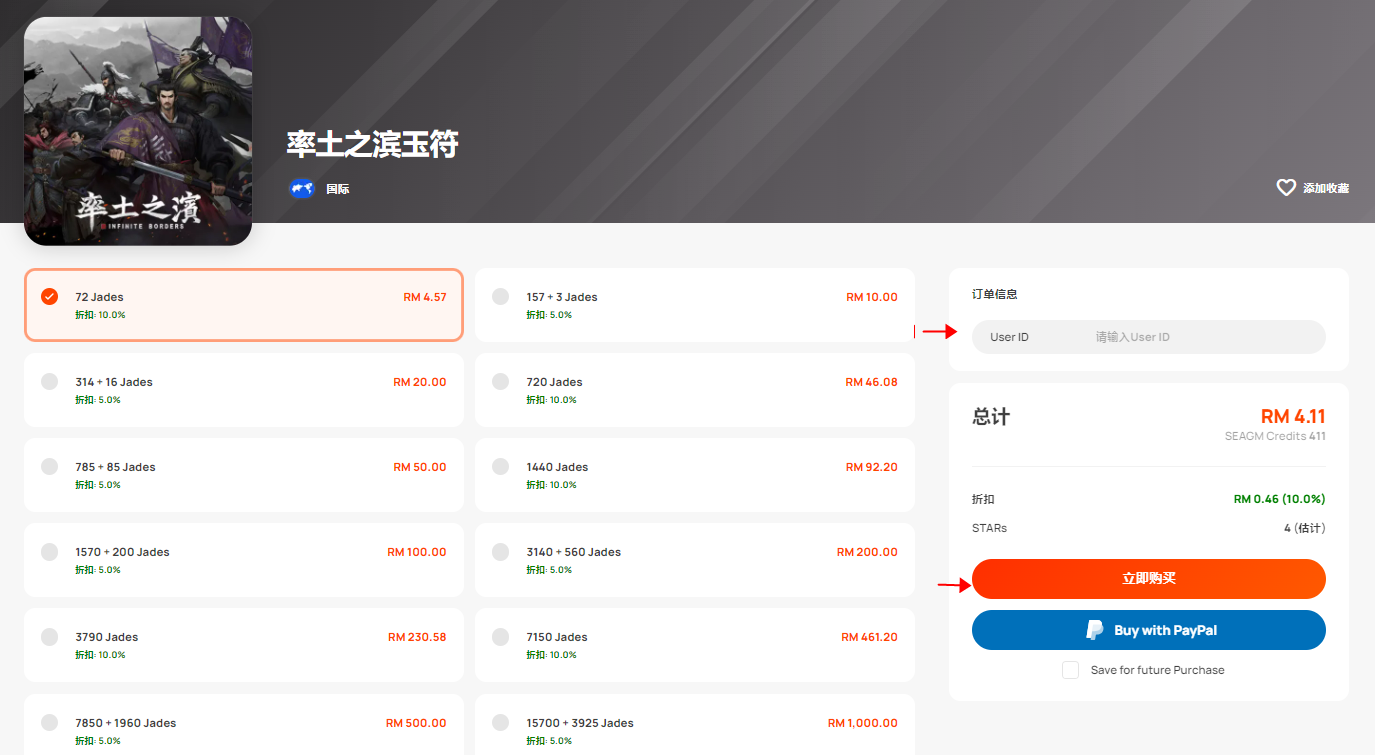Click the RM 4.11 total amount
Screen dimensions: 1375x755
pos(1293,417)
